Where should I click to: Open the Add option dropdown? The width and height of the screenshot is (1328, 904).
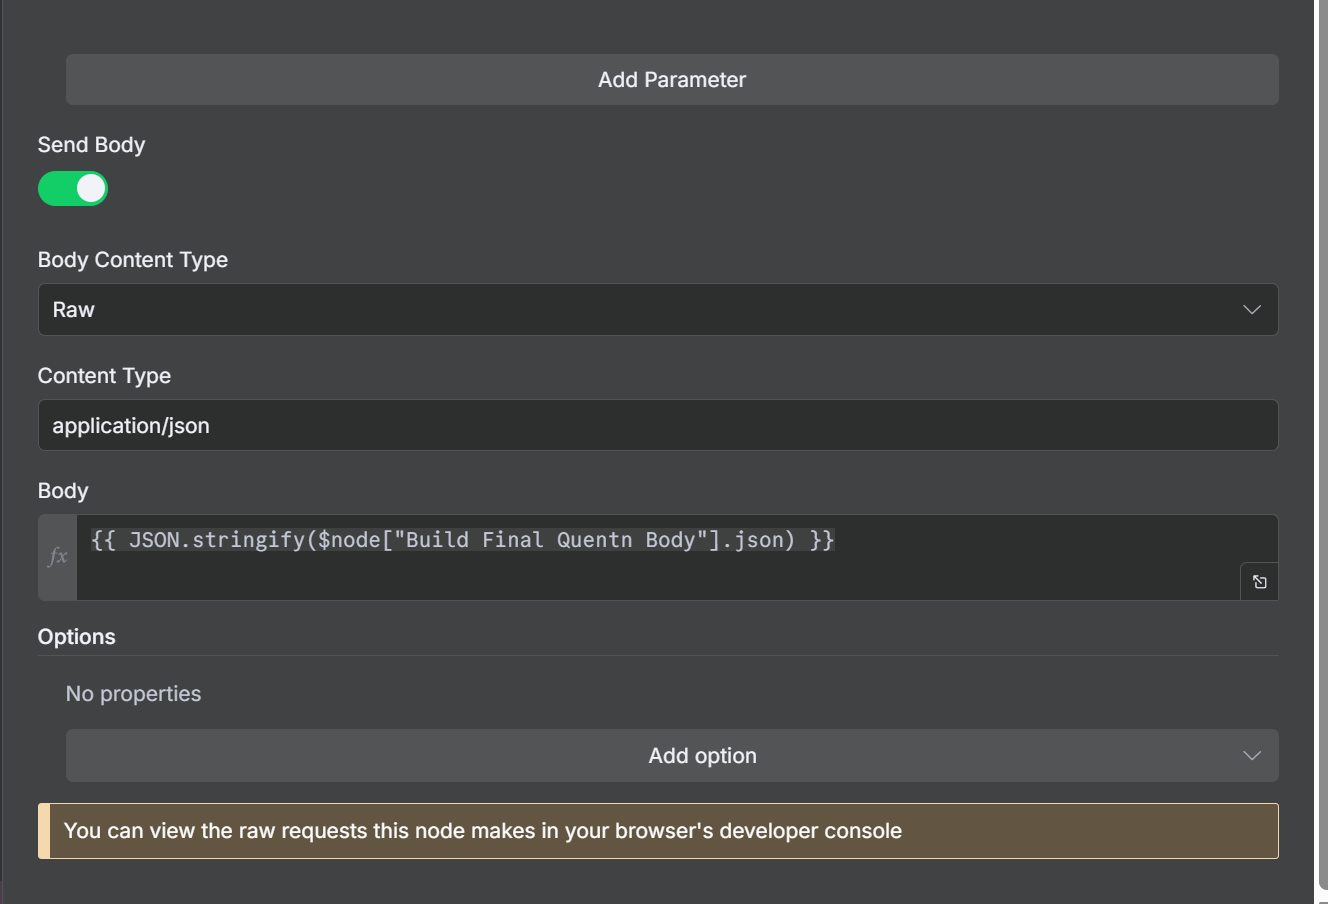pyautogui.click(x=672, y=756)
